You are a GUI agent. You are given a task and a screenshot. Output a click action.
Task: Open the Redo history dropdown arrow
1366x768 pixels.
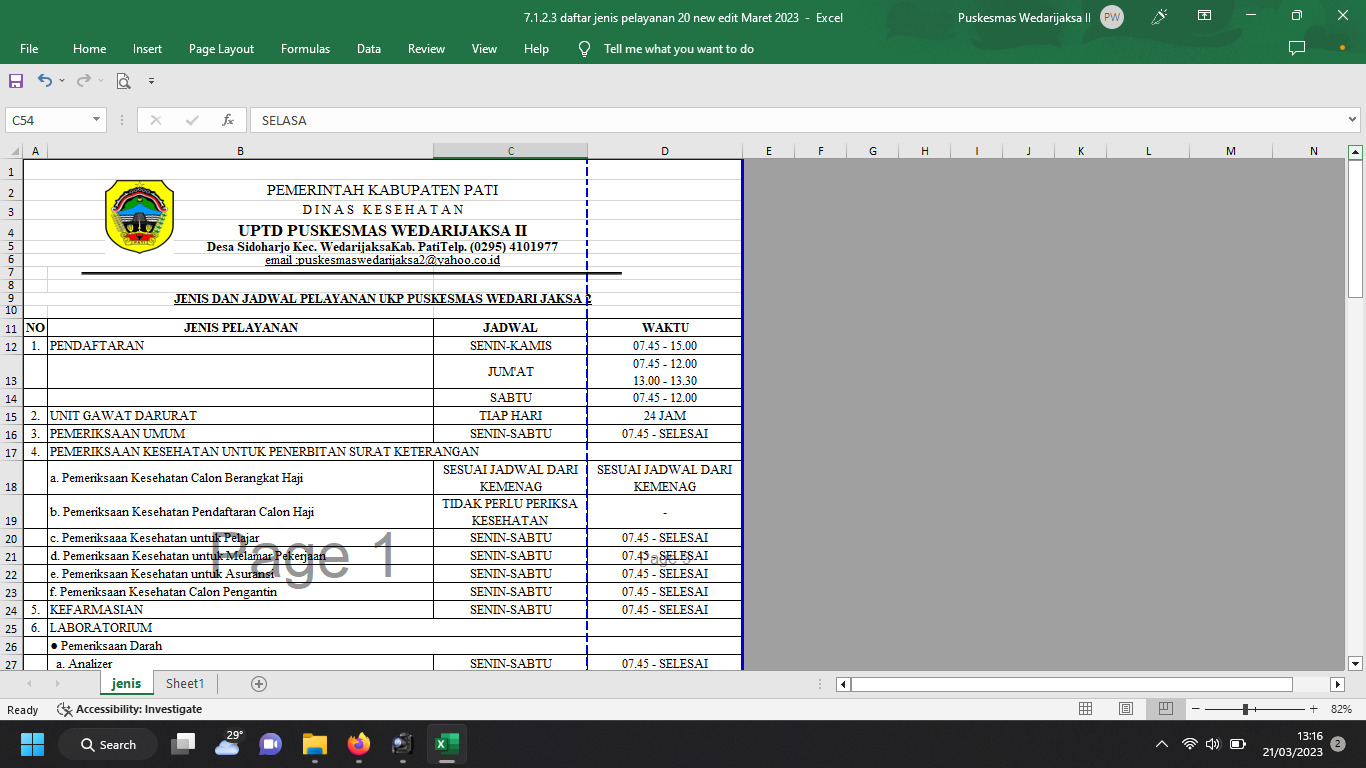point(100,81)
